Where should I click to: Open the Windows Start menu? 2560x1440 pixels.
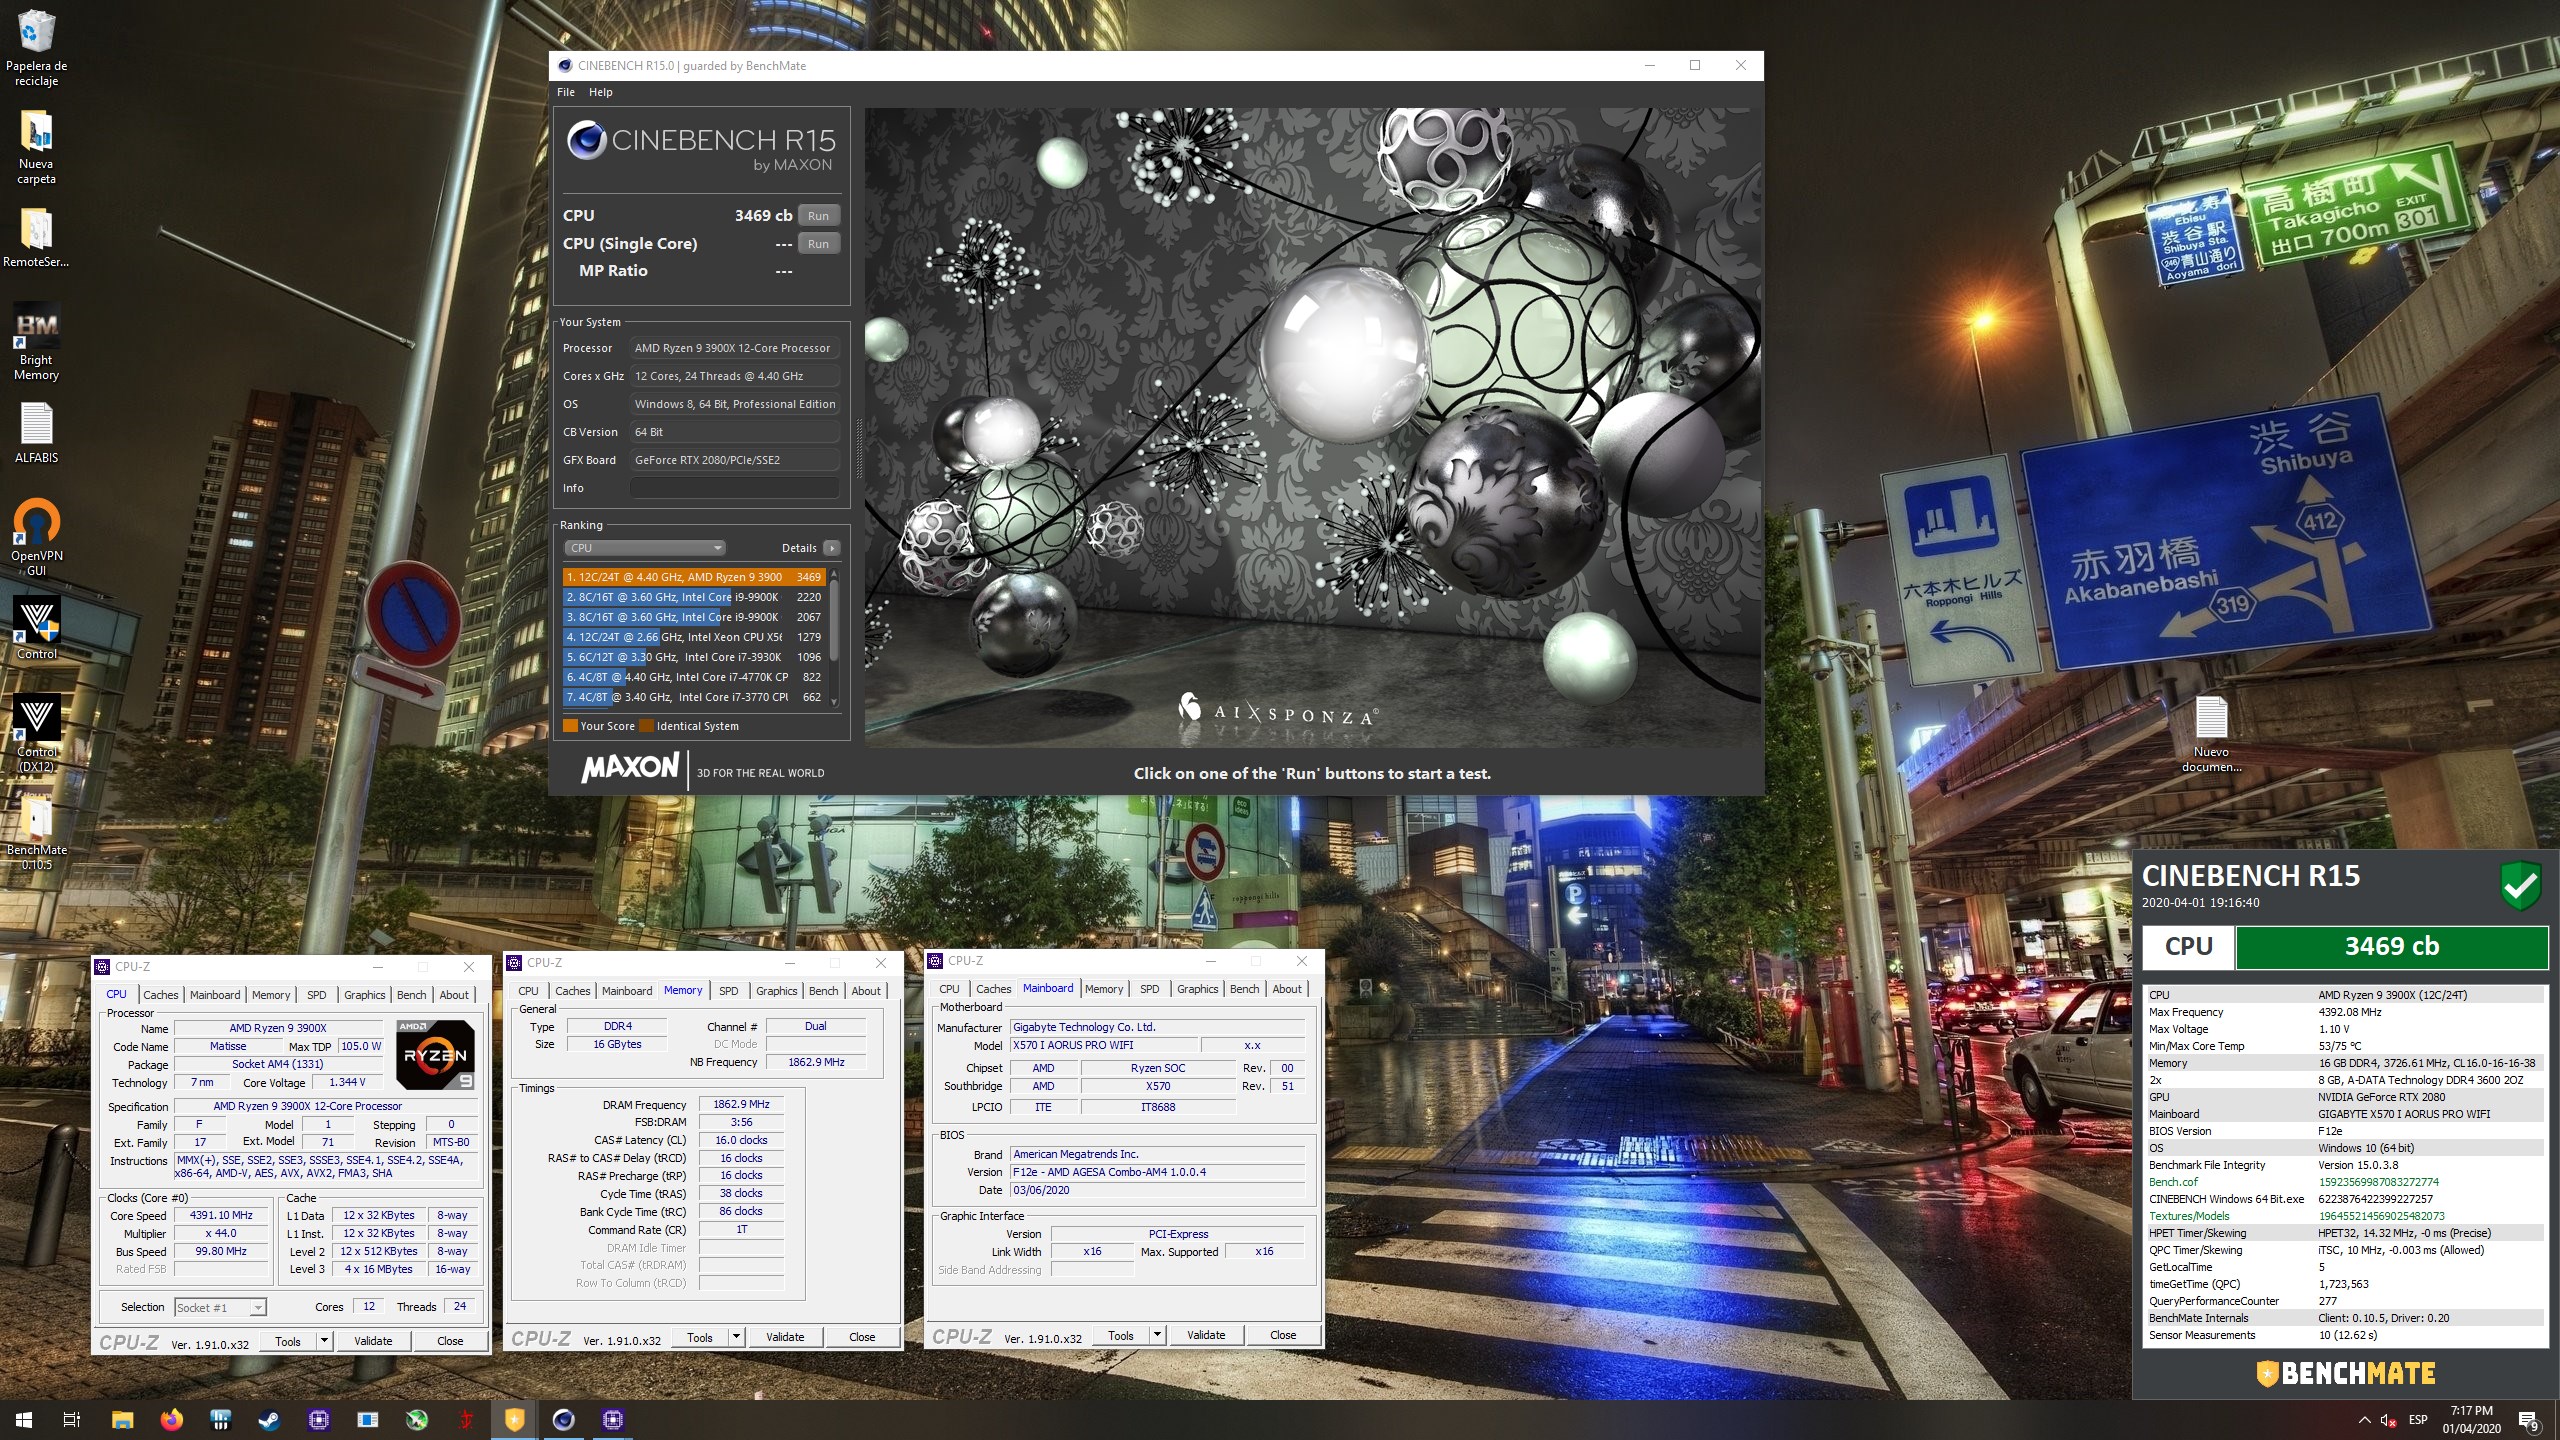coord(24,1419)
